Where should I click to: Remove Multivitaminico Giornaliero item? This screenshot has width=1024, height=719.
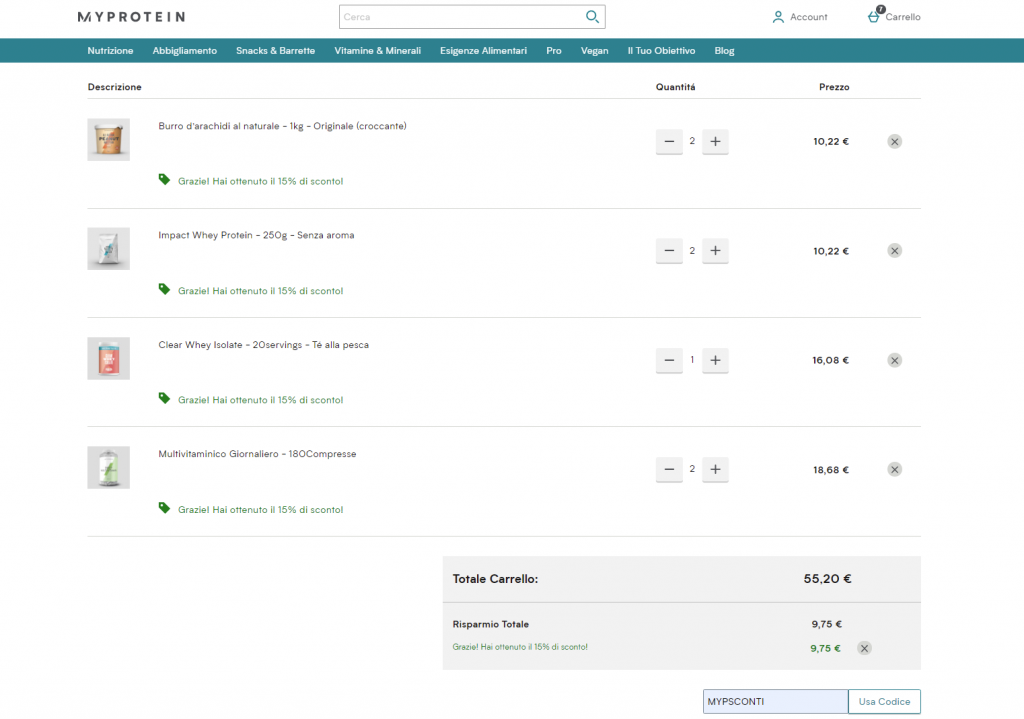click(894, 469)
